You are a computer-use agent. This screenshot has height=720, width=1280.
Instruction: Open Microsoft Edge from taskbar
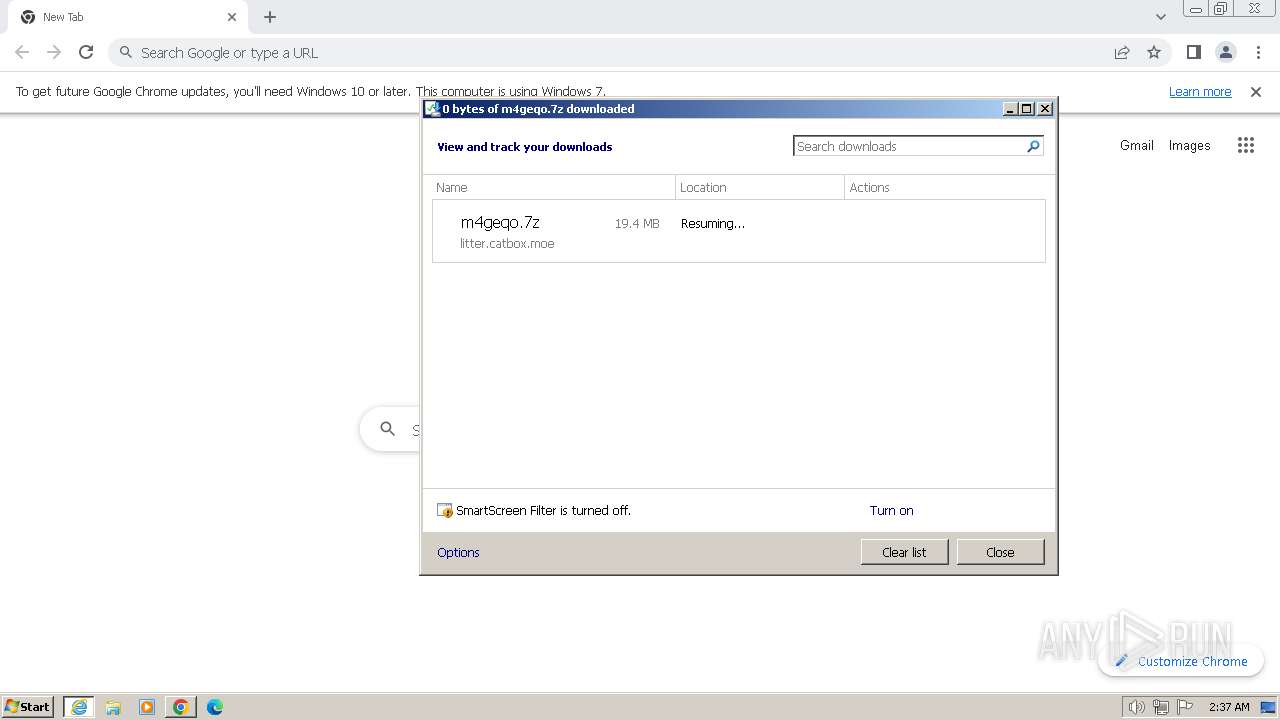[x=215, y=707]
